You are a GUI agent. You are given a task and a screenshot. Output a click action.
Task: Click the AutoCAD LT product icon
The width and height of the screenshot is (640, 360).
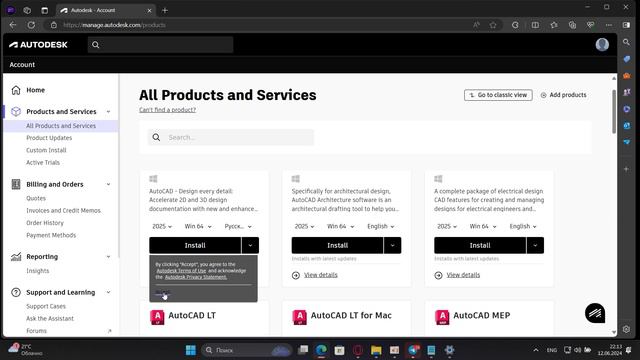(157, 317)
